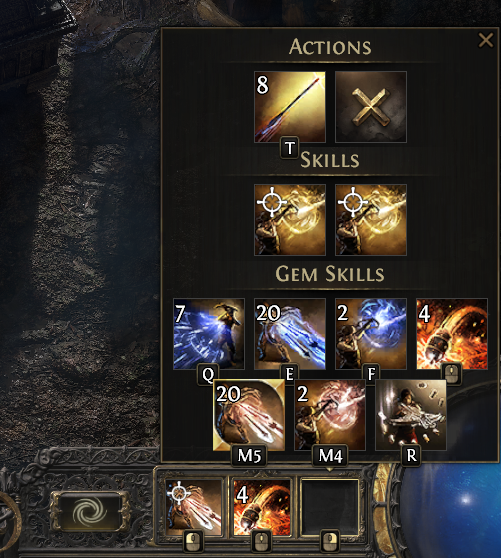Click the M5 keybind label

click(x=249, y=456)
